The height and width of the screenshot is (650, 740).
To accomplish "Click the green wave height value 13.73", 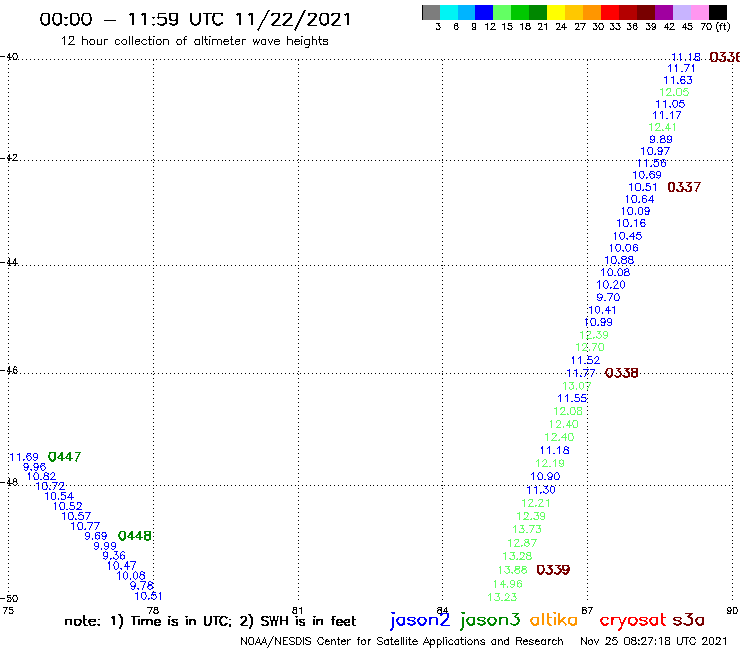I will coord(527,529).
